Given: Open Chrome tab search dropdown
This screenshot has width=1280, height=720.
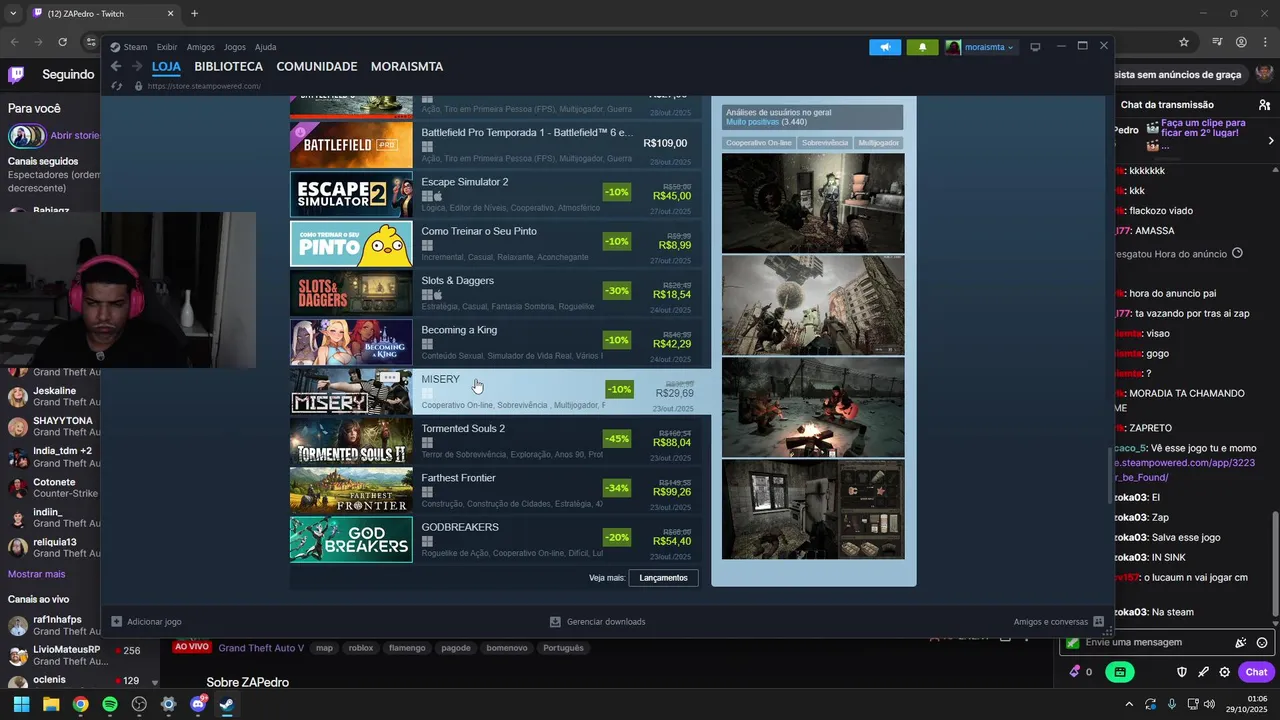Looking at the screenshot, I should pyautogui.click(x=13, y=13).
